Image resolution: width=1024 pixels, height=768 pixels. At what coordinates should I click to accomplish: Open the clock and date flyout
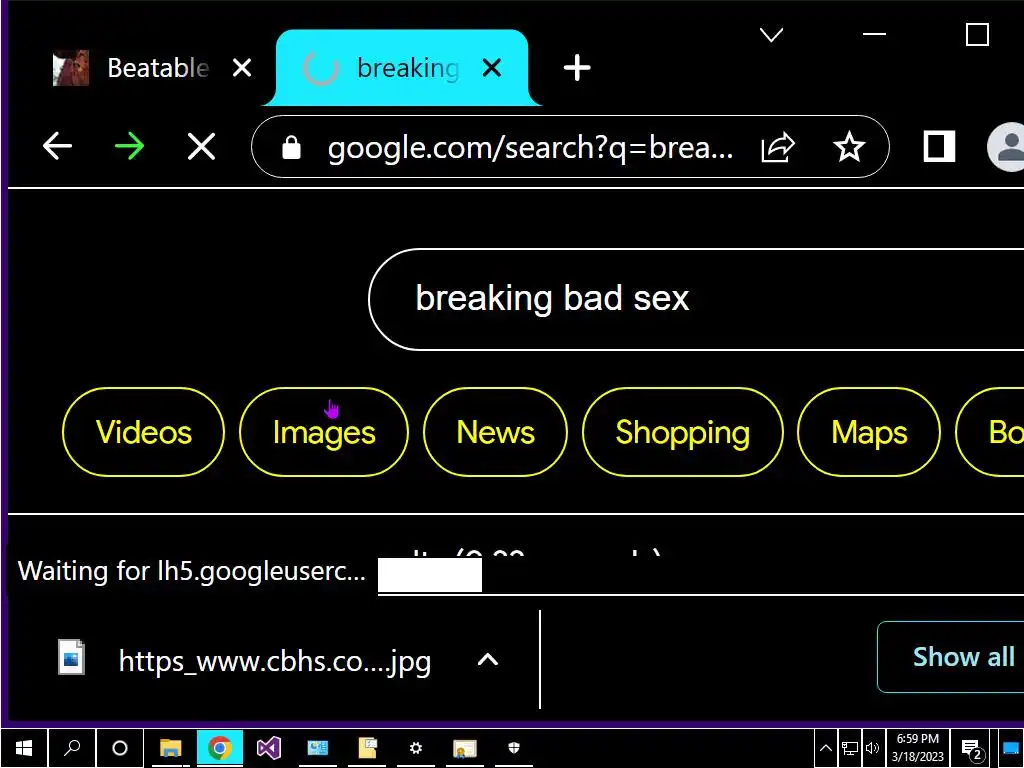[918, 748]
